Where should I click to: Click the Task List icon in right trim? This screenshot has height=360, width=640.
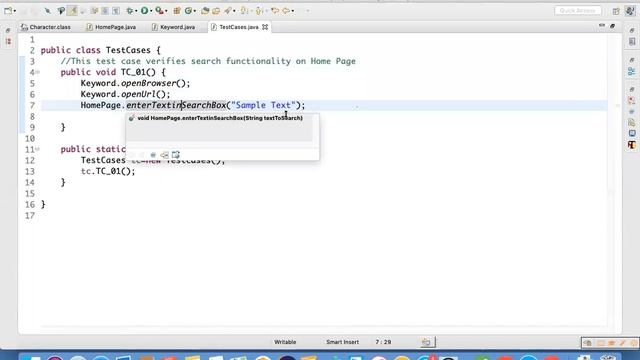point(632,42)
